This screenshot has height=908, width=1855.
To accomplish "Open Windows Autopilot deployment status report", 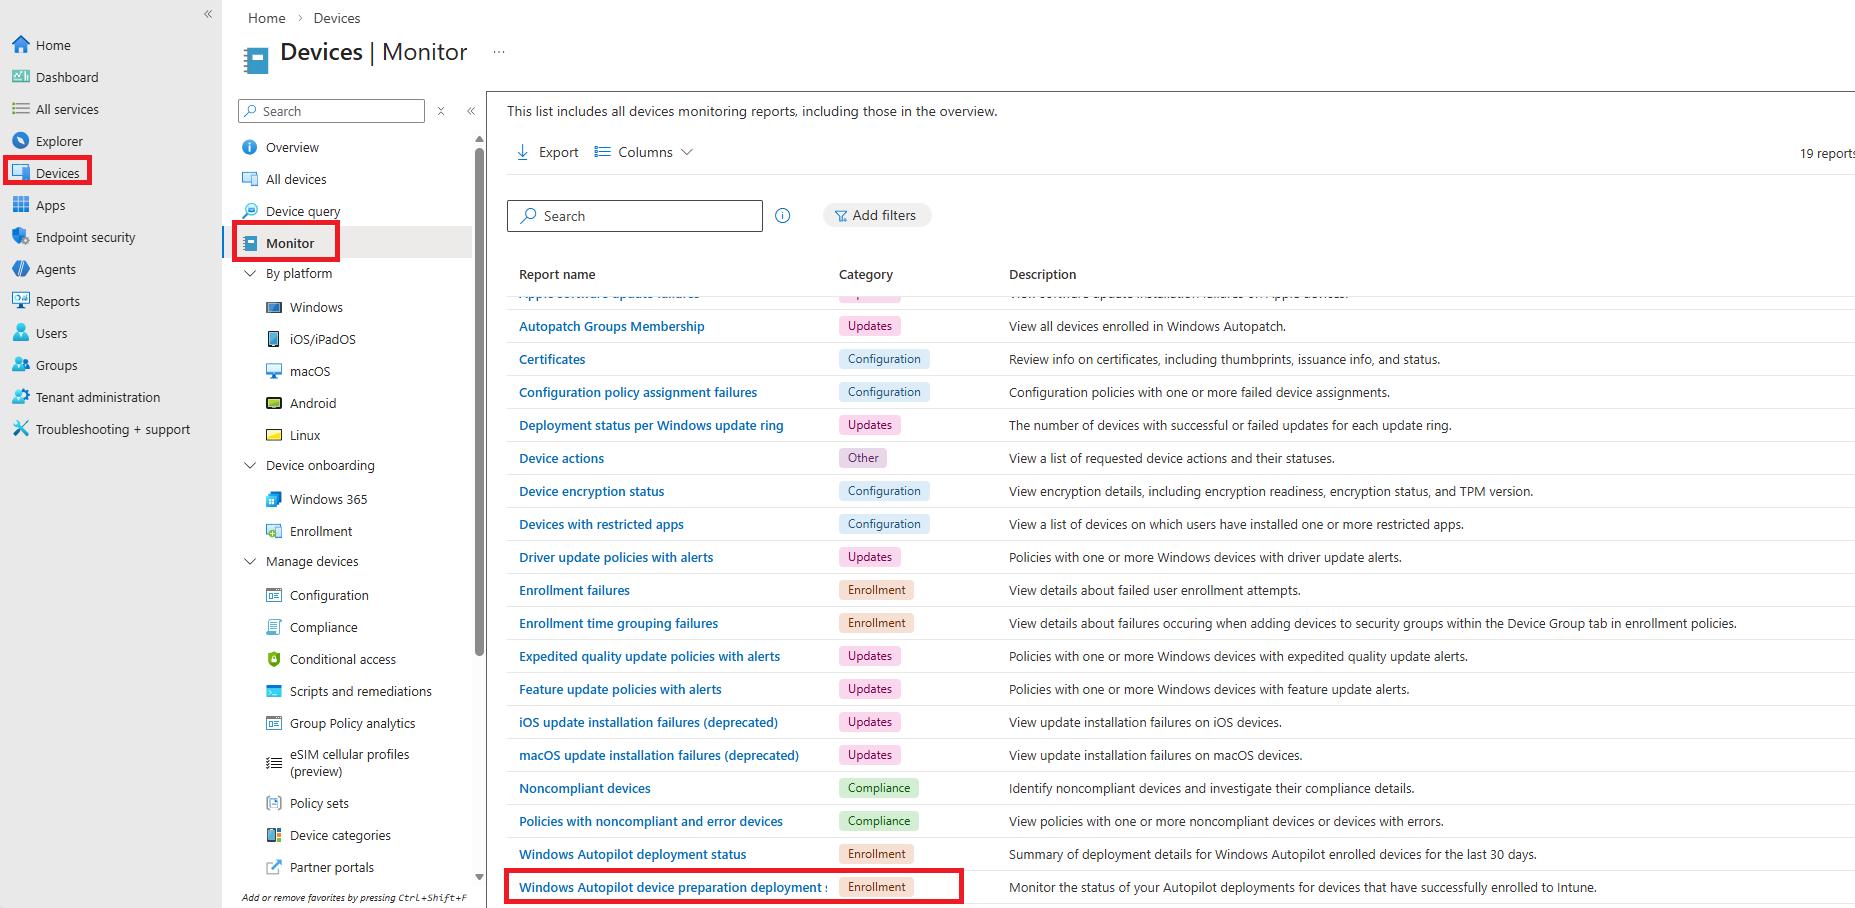I will click(x=633, y=854).
